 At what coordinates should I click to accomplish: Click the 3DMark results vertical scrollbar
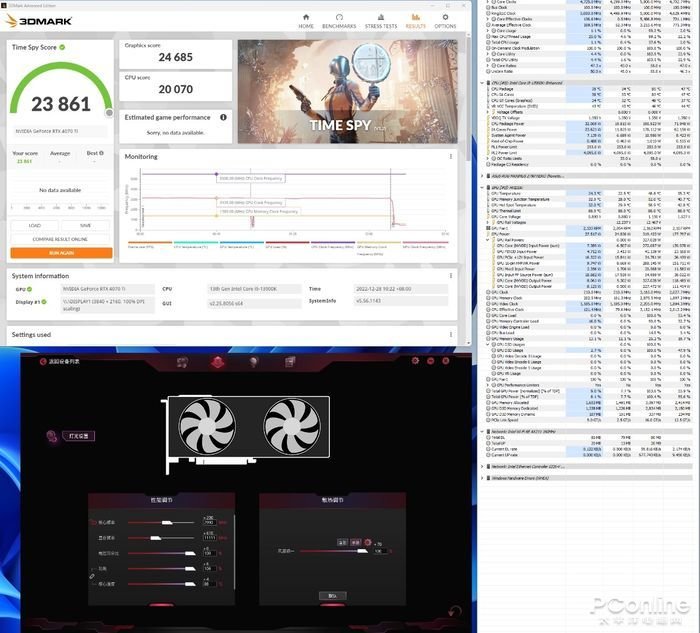(x=468, y=98)
